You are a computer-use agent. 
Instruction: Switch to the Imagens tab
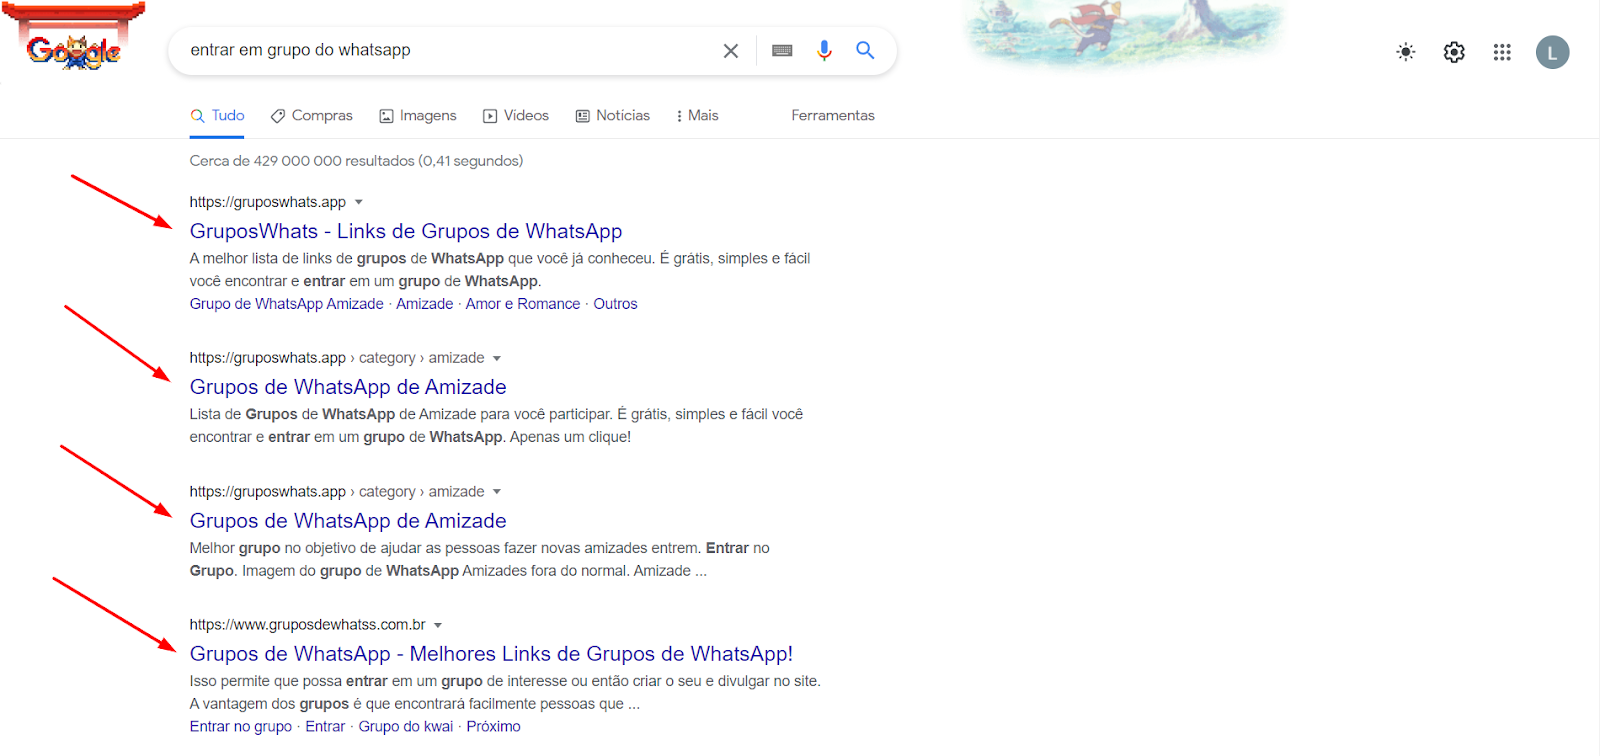(418, 116)
